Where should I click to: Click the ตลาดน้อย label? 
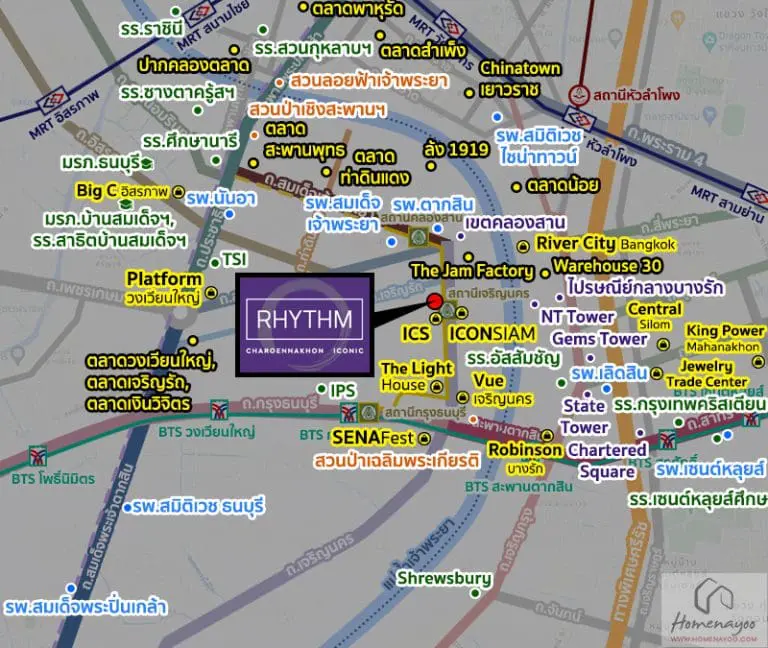click(562, 185)
